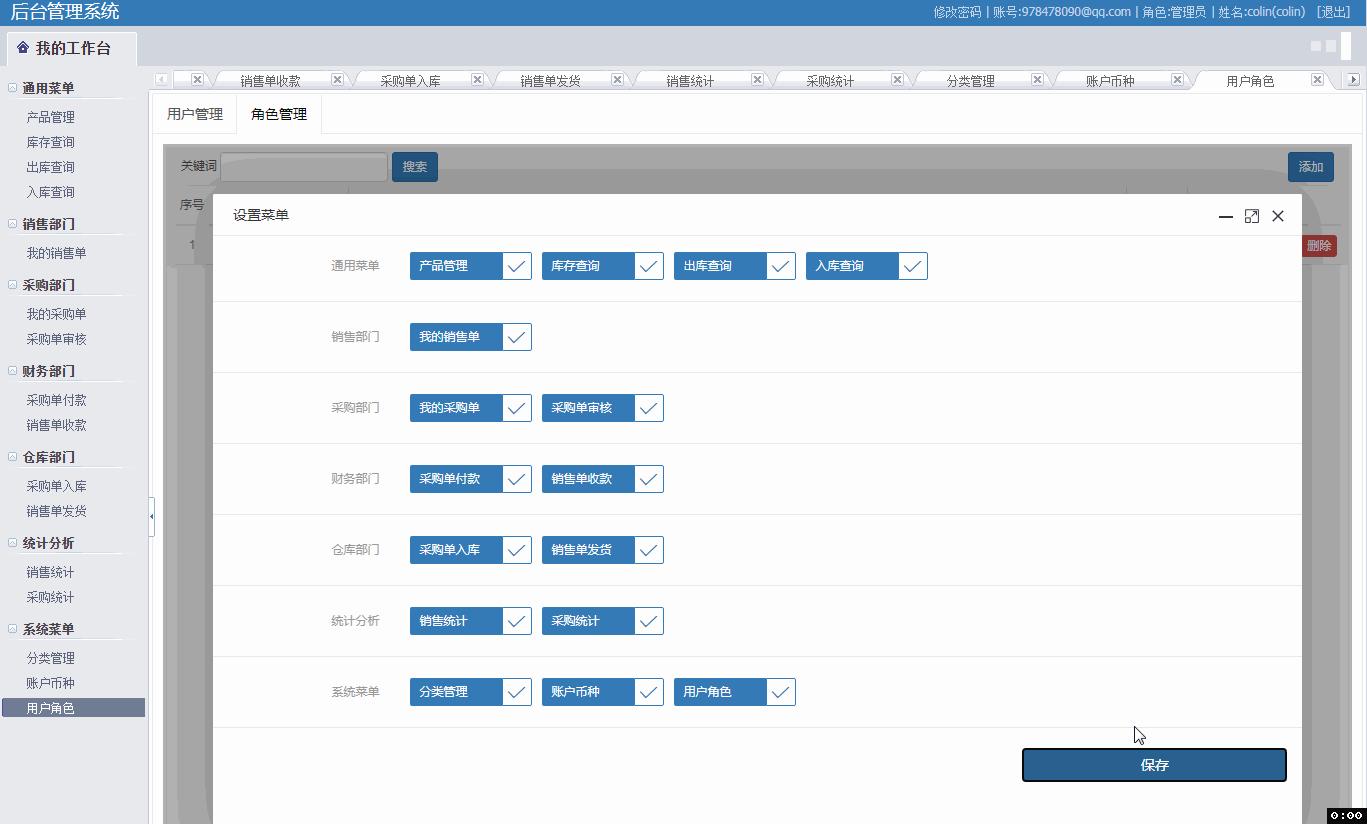Toggle the 销售单收款 checkbox in the dialog

pos(648,479)
